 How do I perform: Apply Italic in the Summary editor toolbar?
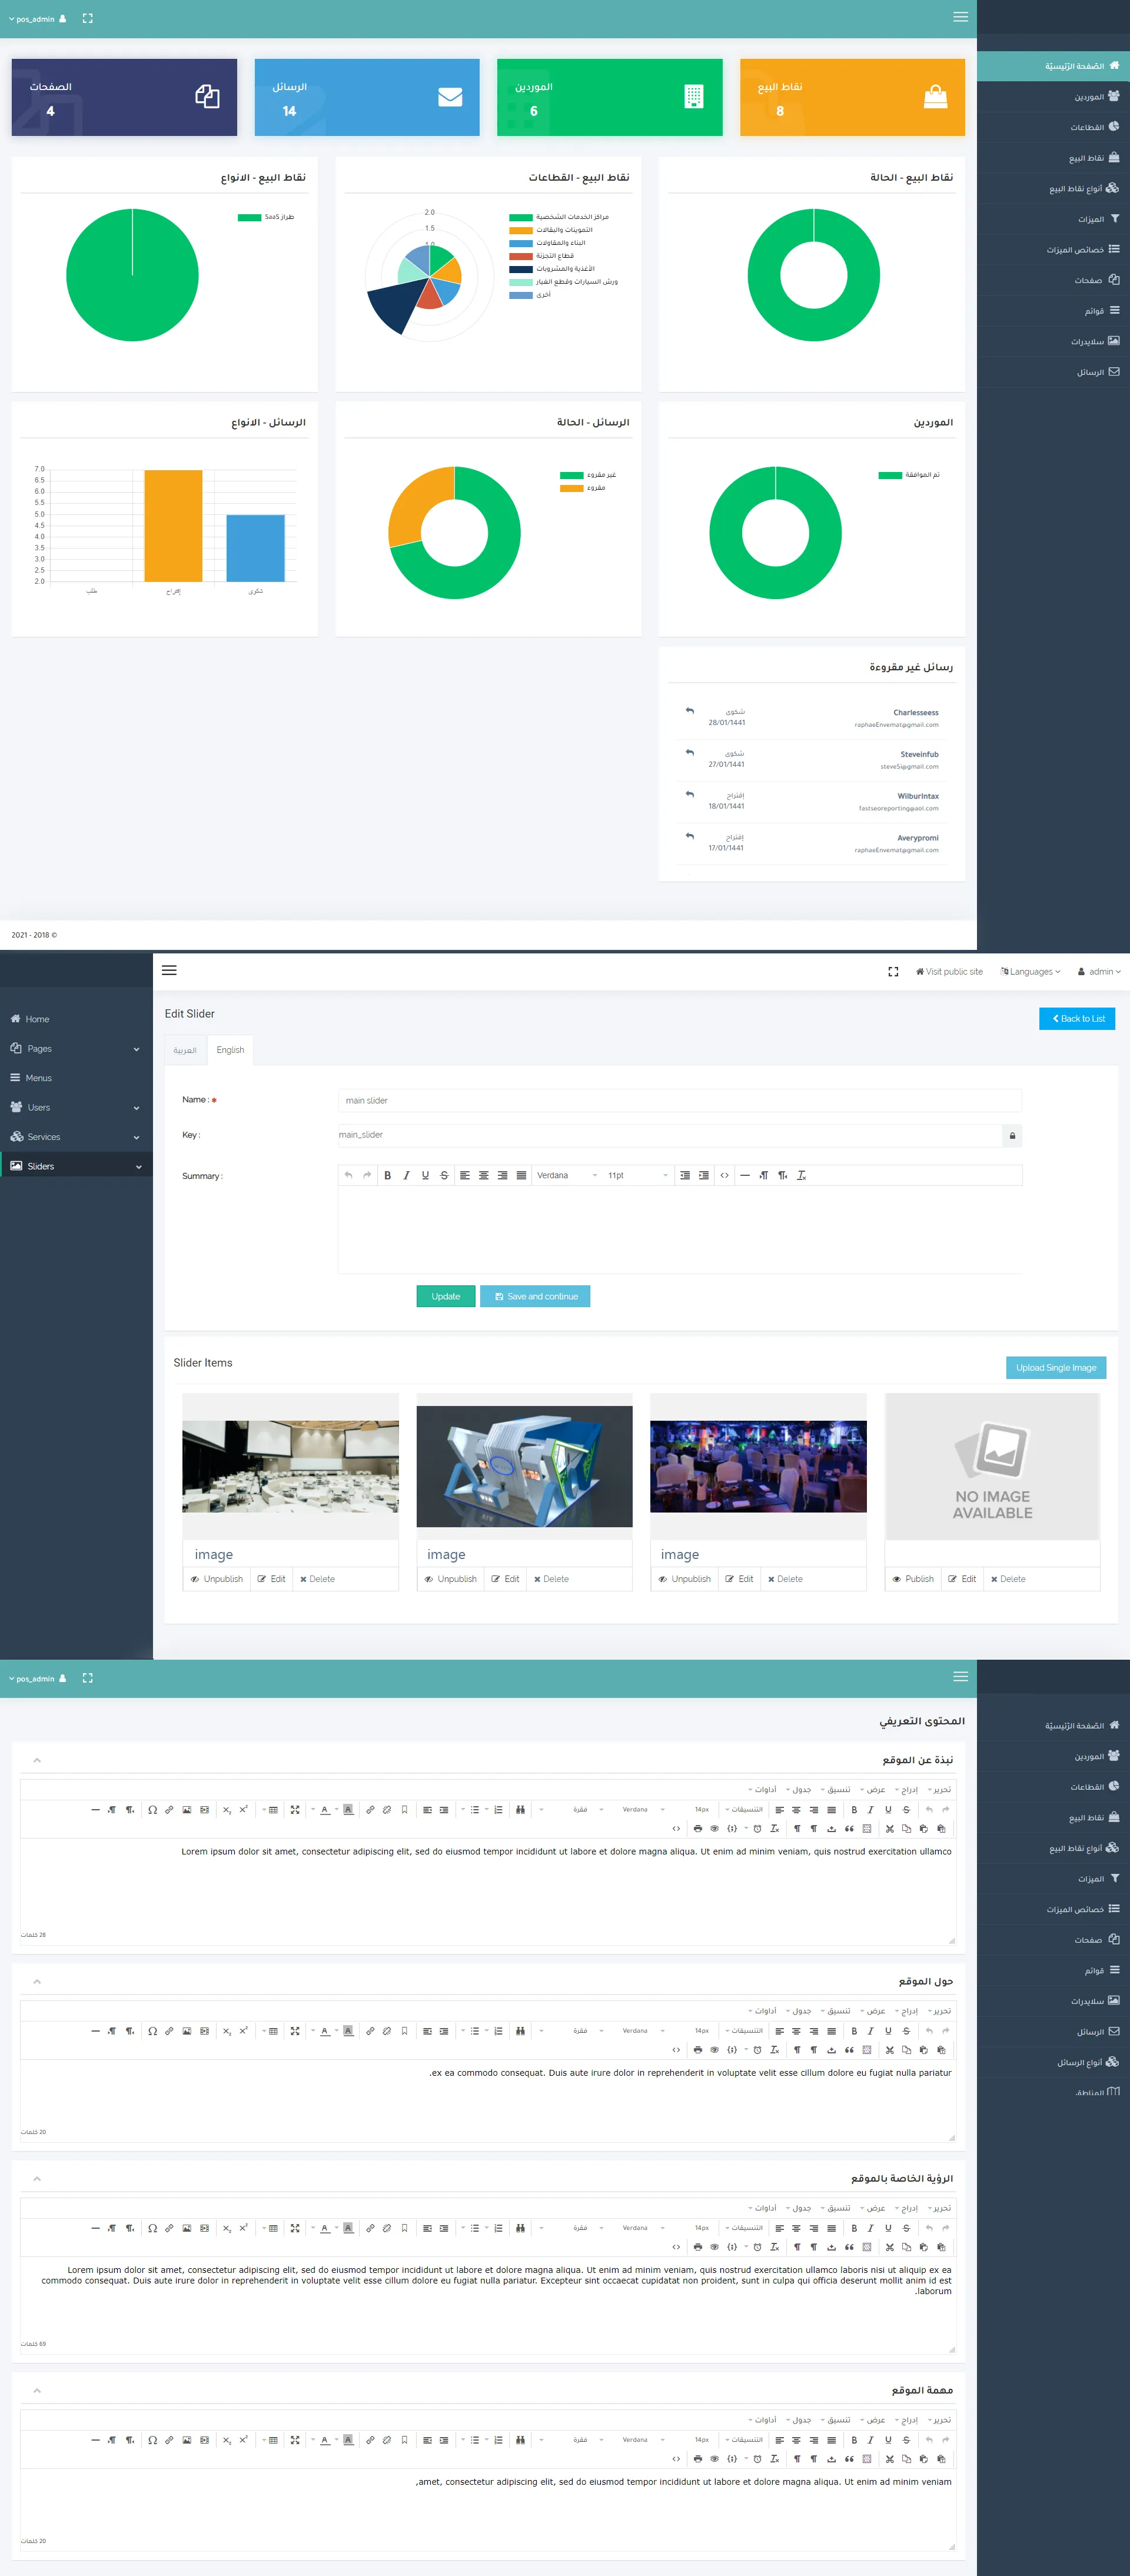[x=406, y=1175]
